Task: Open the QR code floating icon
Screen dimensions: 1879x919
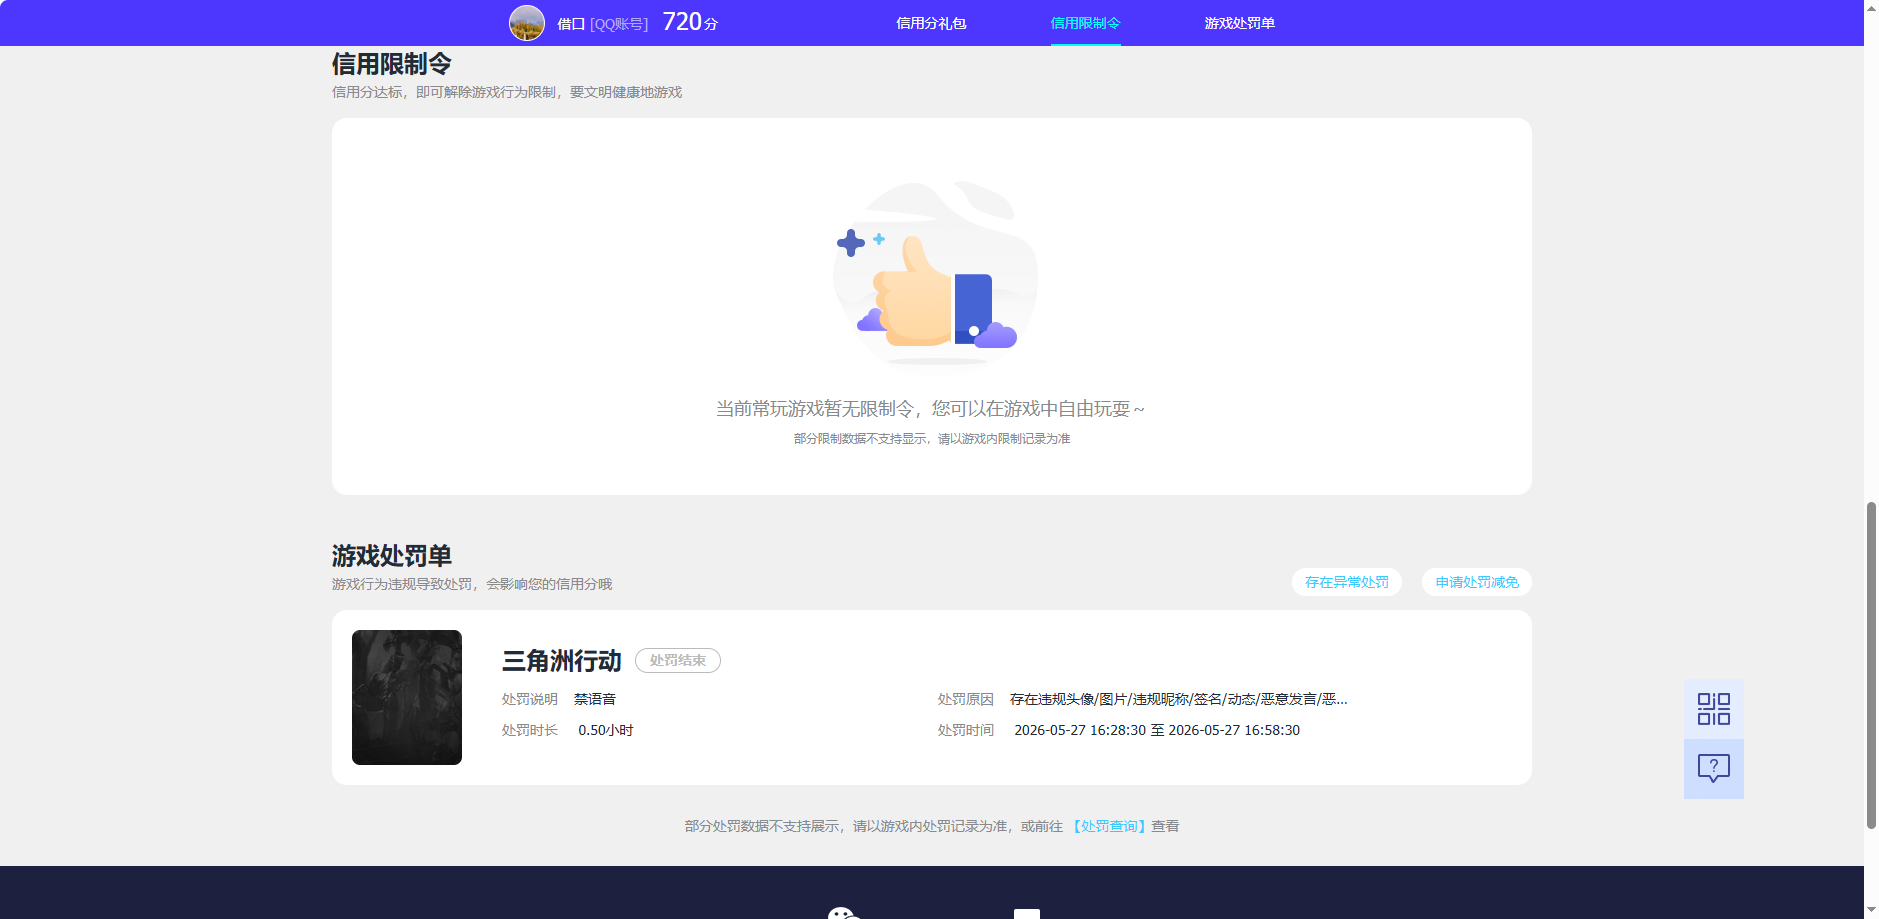Action: pyautogui.click(x=1714, y=709)
